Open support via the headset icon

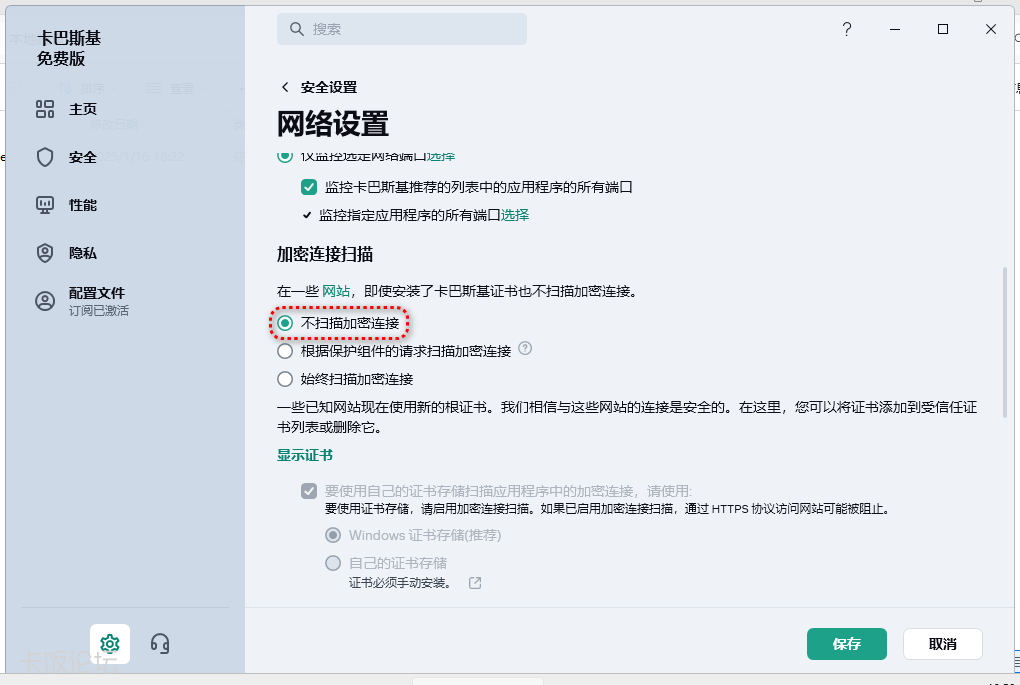pyautogui.click(x=160, y=644)
